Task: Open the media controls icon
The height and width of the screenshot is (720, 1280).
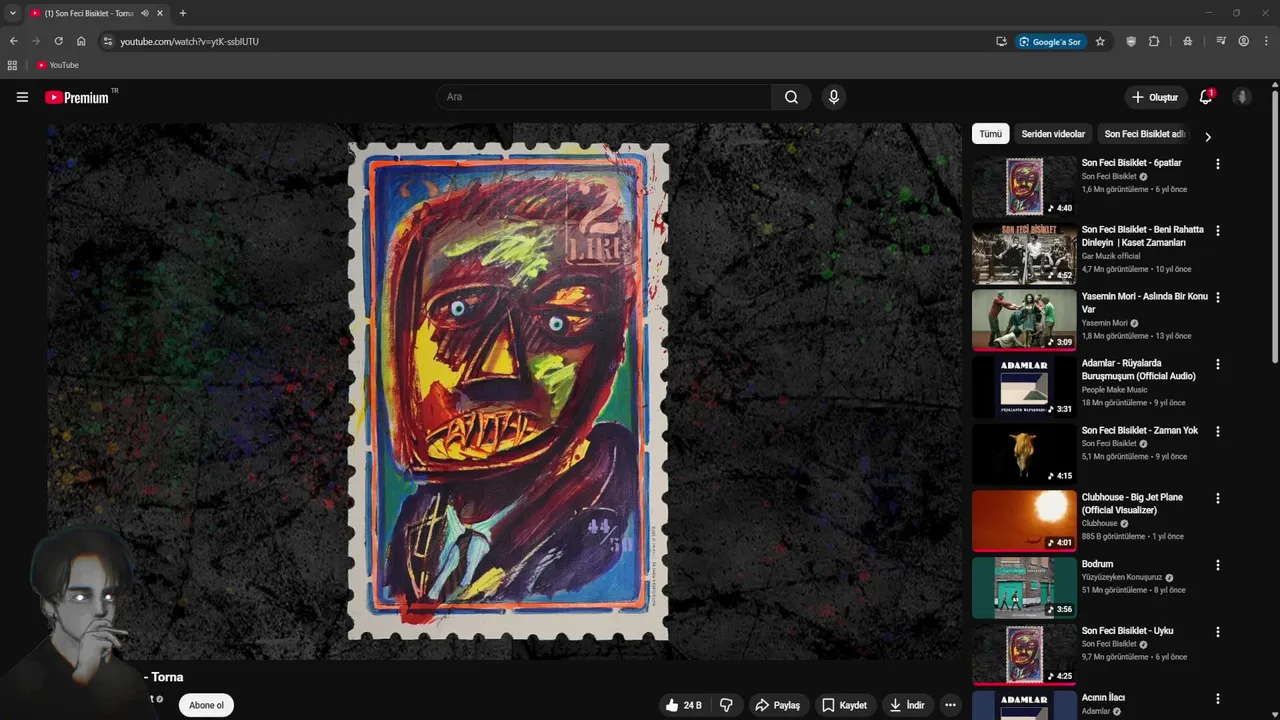Action: coord(1221,41)
